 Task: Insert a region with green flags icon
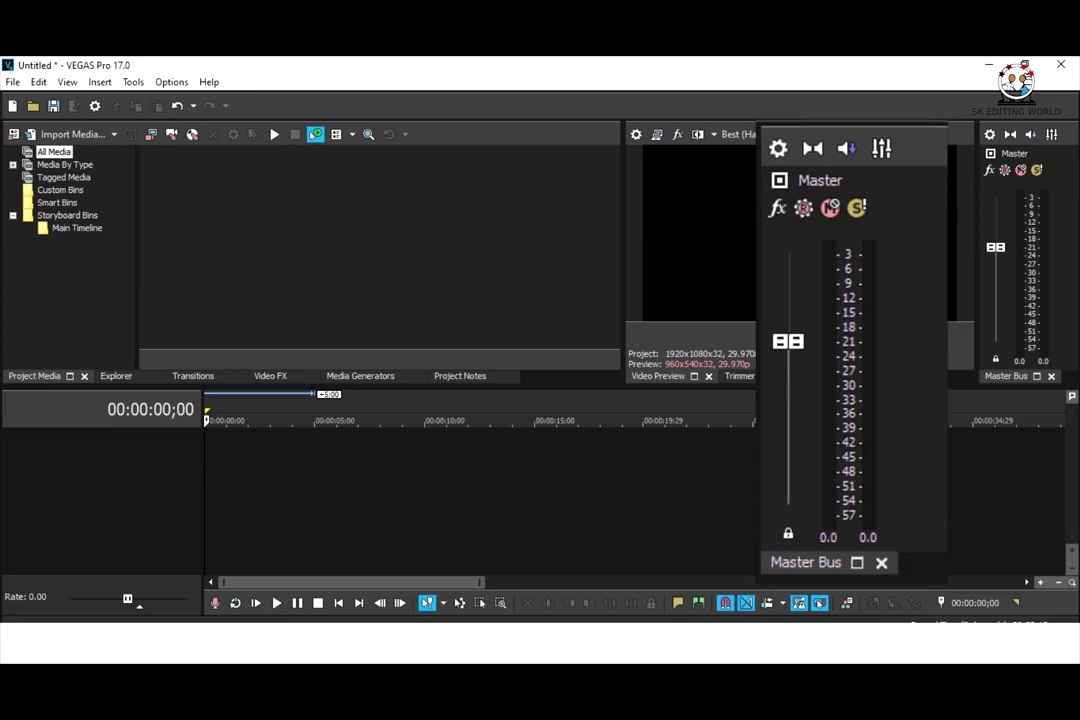tap(698, 603)
